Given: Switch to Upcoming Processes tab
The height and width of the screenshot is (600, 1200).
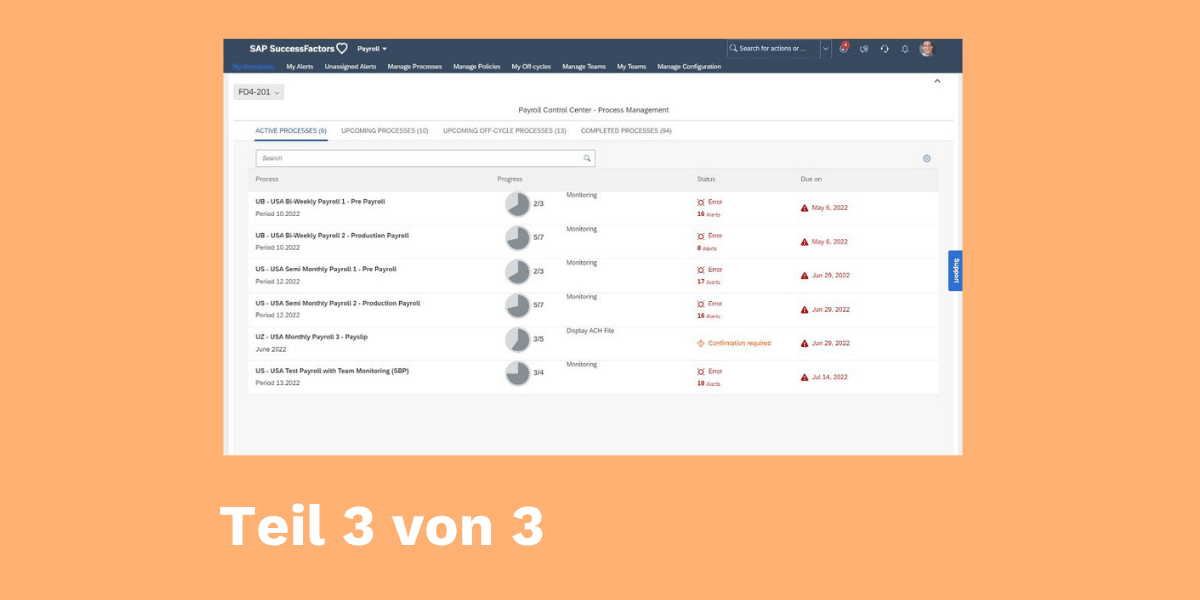Looking at the screenshot, I should pyautogui.click(x=384, y=130).
